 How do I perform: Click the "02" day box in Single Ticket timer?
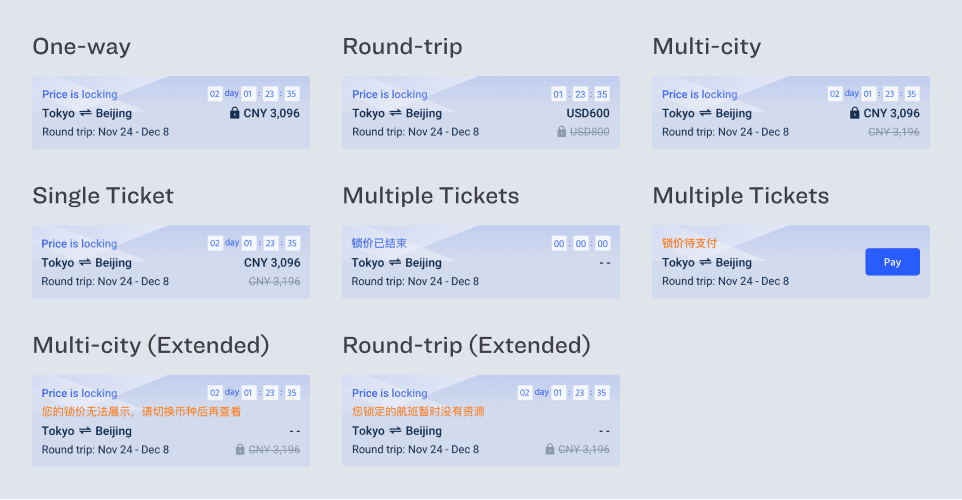pyautogui.click(x=215, y=243)
